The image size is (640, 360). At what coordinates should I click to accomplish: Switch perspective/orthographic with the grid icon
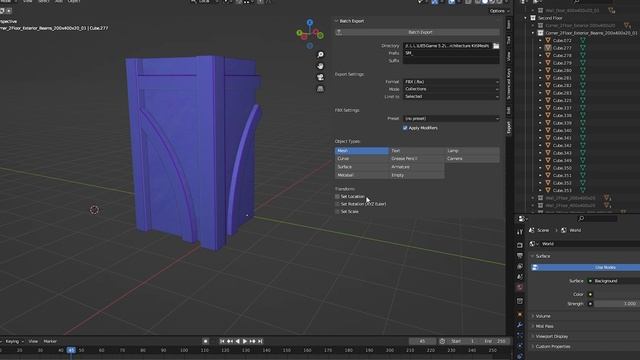coord(320,89)
